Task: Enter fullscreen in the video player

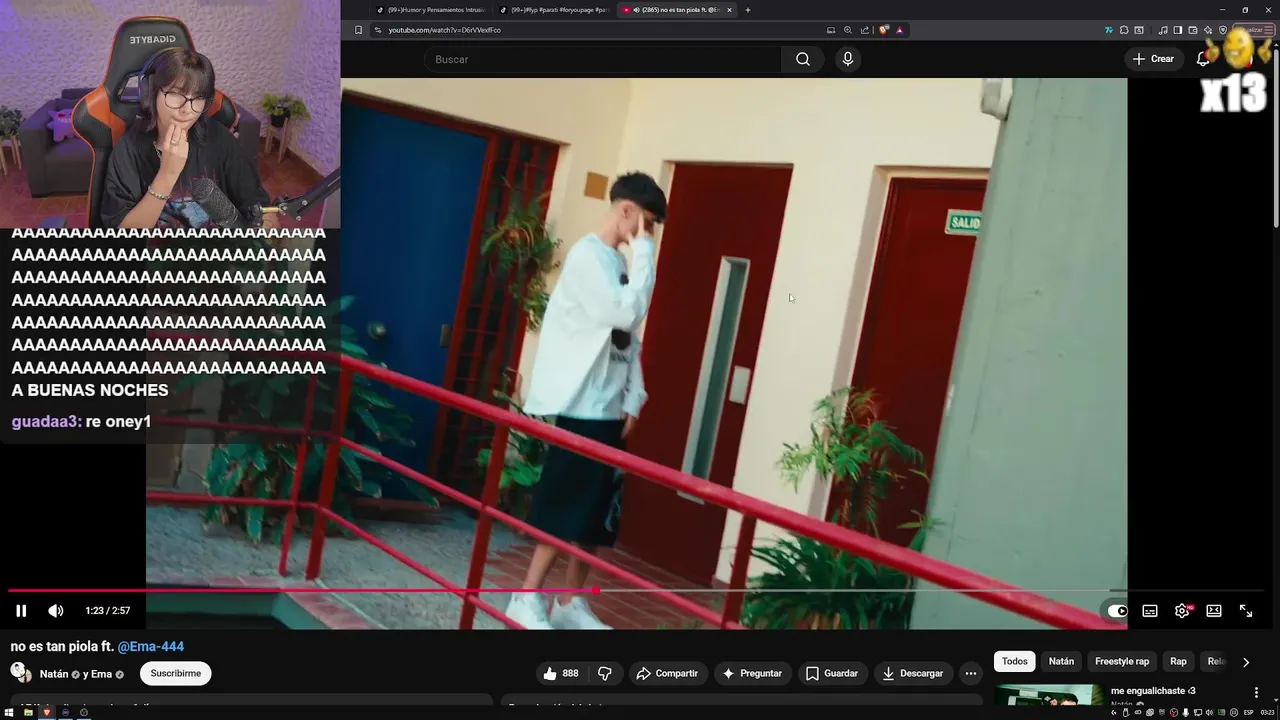Action: 1246,611
